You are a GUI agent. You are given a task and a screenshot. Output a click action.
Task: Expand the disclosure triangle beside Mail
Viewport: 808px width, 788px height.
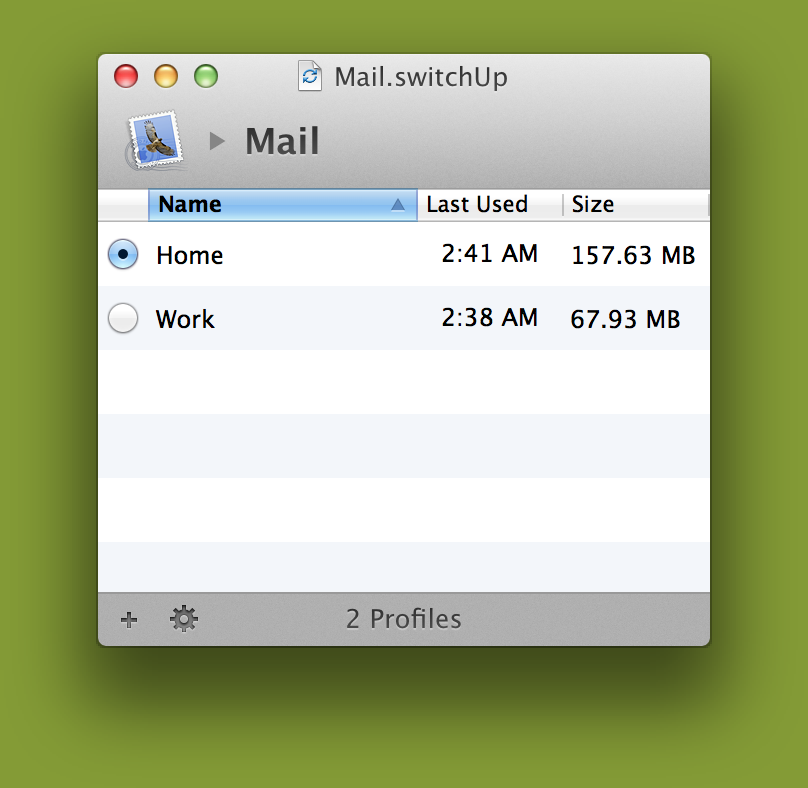(x=217, y=141)
